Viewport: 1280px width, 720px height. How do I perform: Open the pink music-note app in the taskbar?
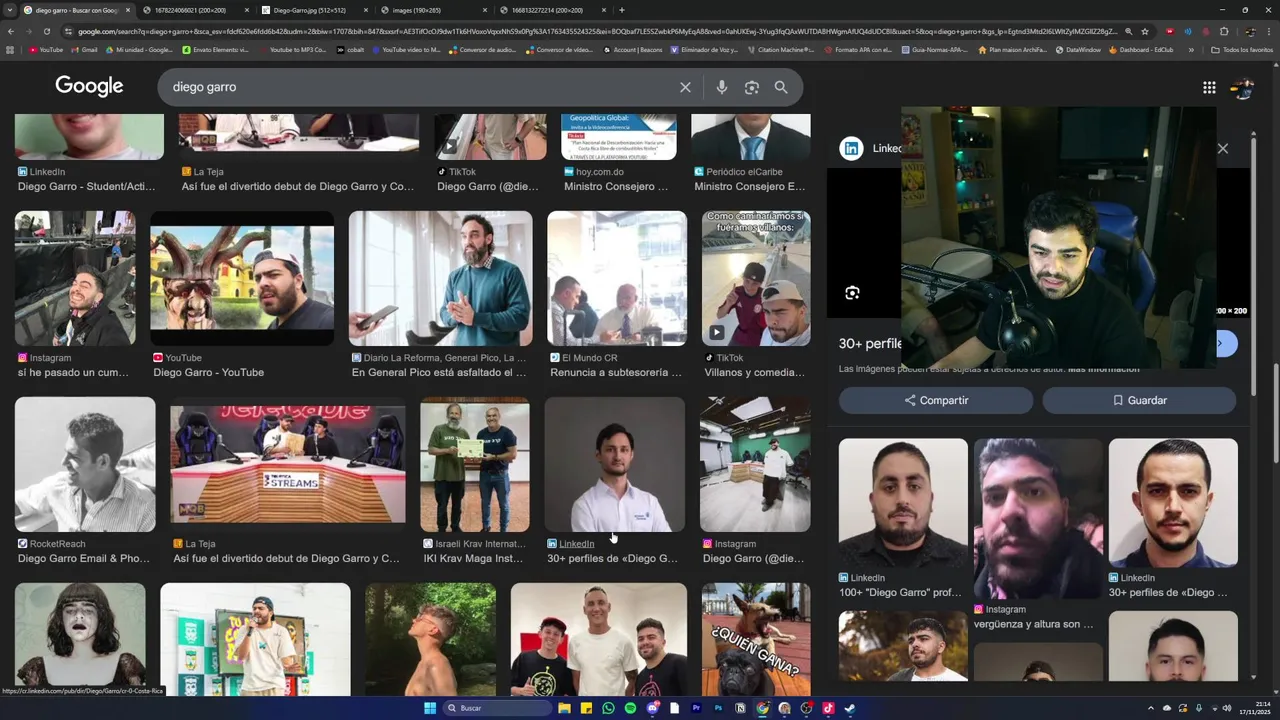tap(828, 708)
